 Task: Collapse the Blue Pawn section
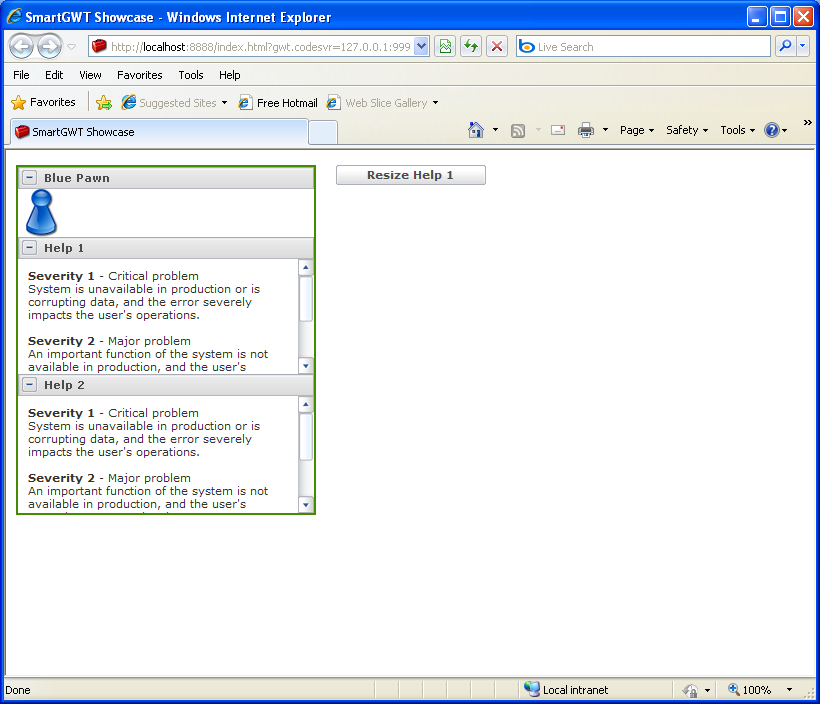[x=29, y=177]
